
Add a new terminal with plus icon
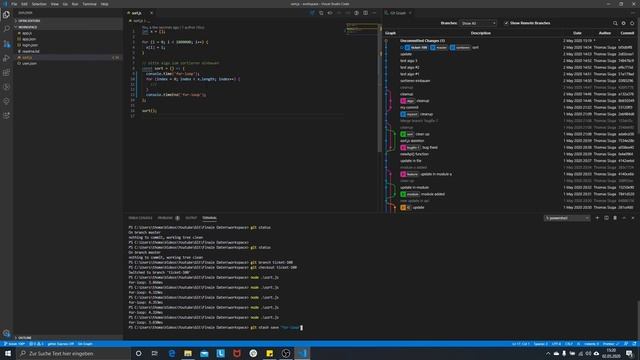point(597,218)
